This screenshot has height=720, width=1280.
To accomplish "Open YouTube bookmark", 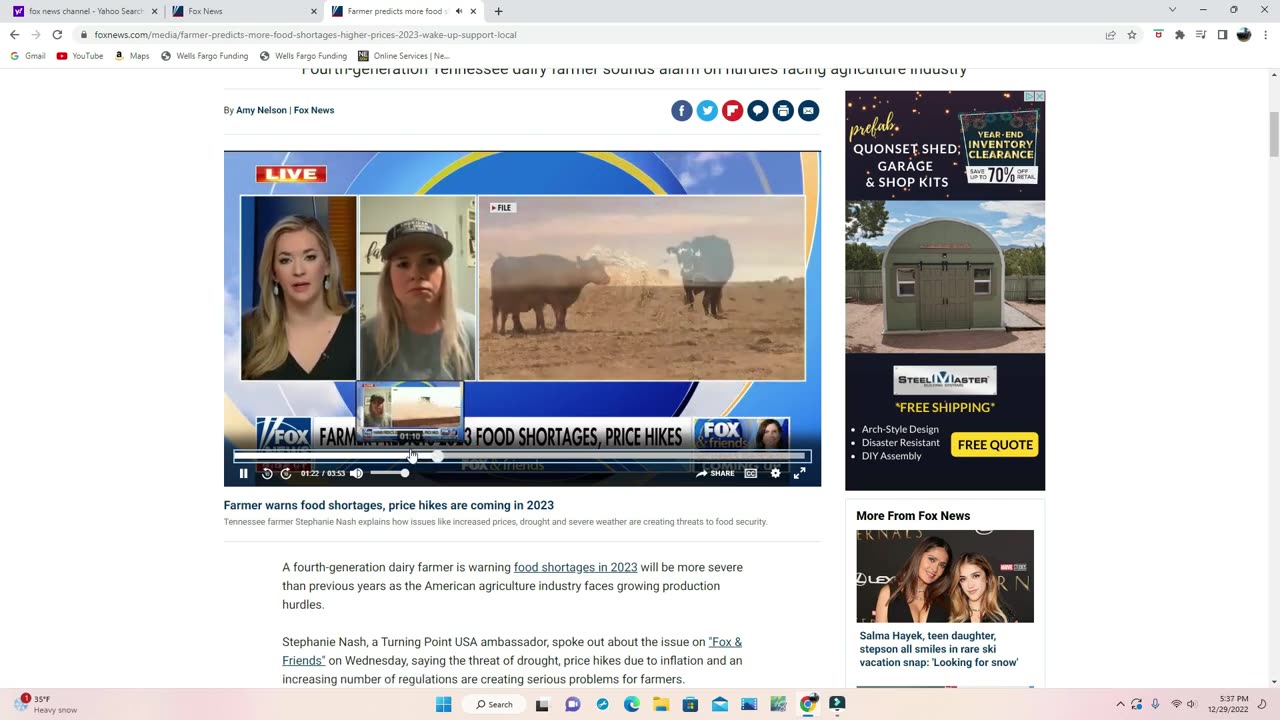I will [80, 56].
